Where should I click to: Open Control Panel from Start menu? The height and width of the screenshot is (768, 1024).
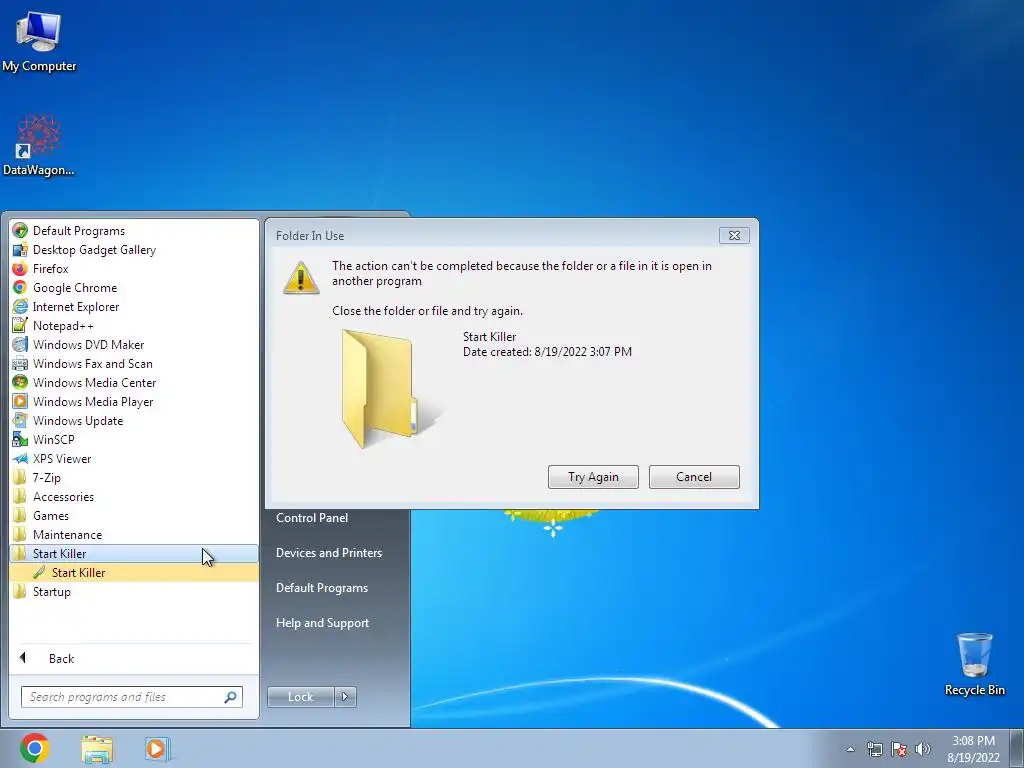pos(312,518)
